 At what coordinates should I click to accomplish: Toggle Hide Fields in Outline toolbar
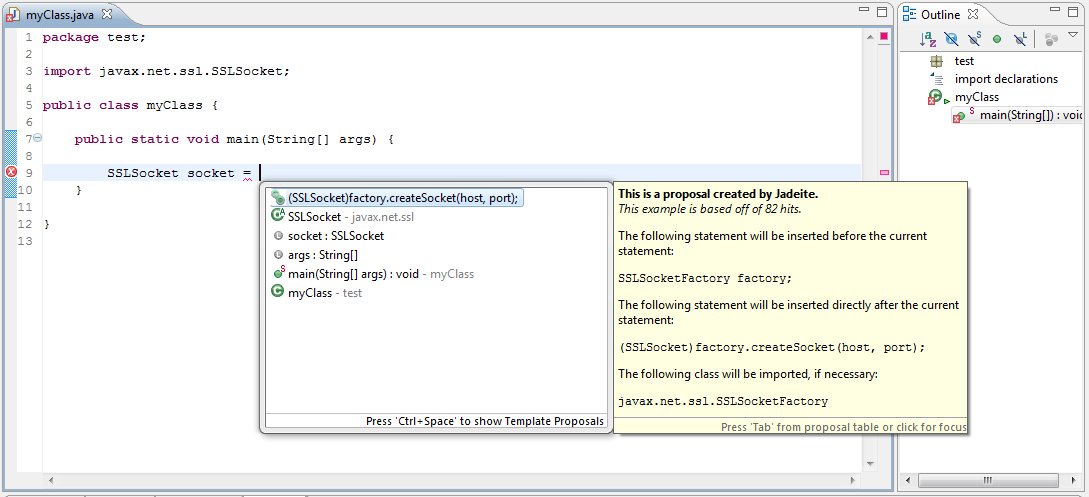952,40
